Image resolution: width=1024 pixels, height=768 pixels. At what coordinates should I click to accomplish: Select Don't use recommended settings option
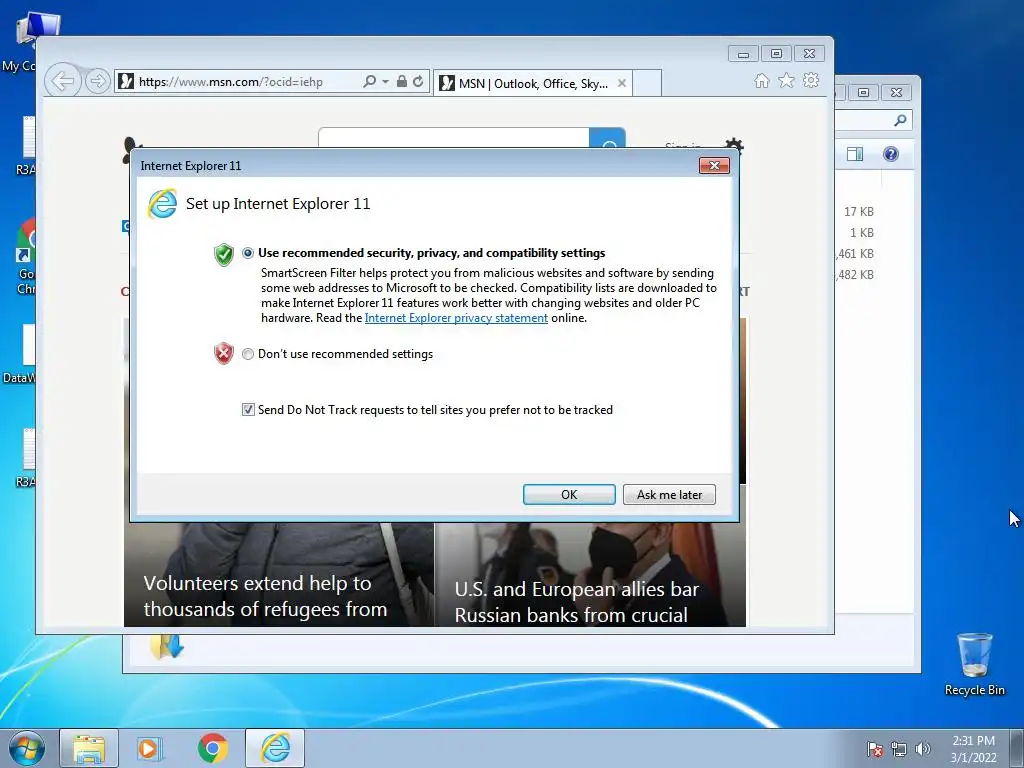(x=248, y=354)
